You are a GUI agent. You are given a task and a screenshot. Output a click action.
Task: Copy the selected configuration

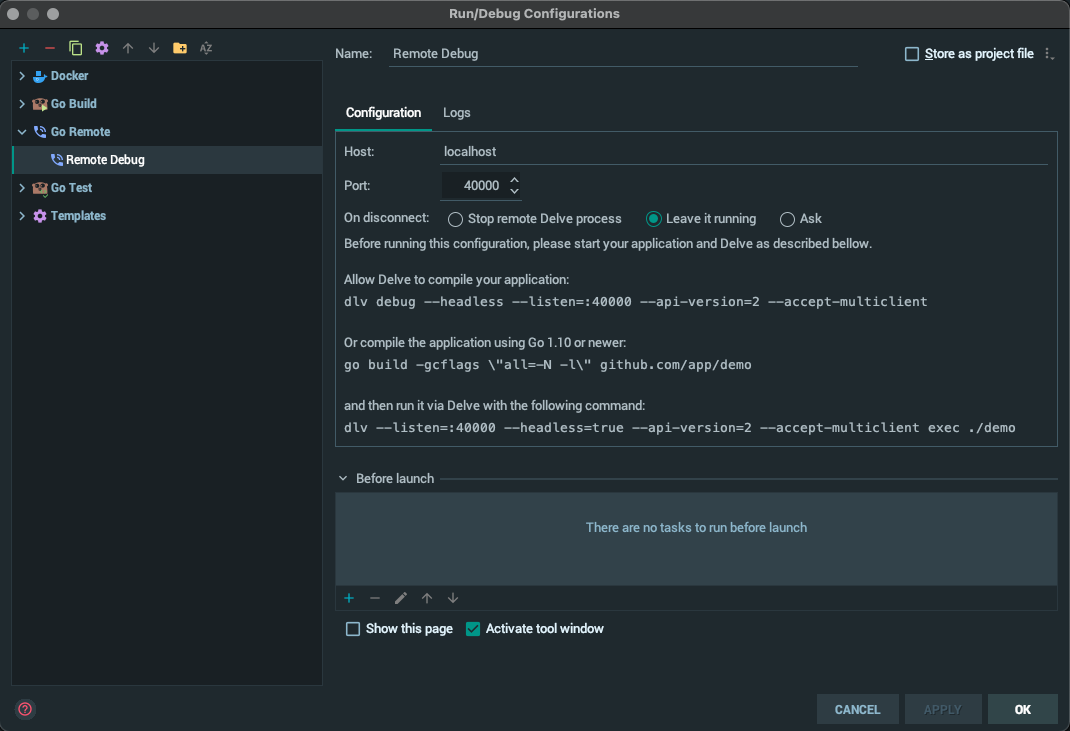click(x=76, y=48)
